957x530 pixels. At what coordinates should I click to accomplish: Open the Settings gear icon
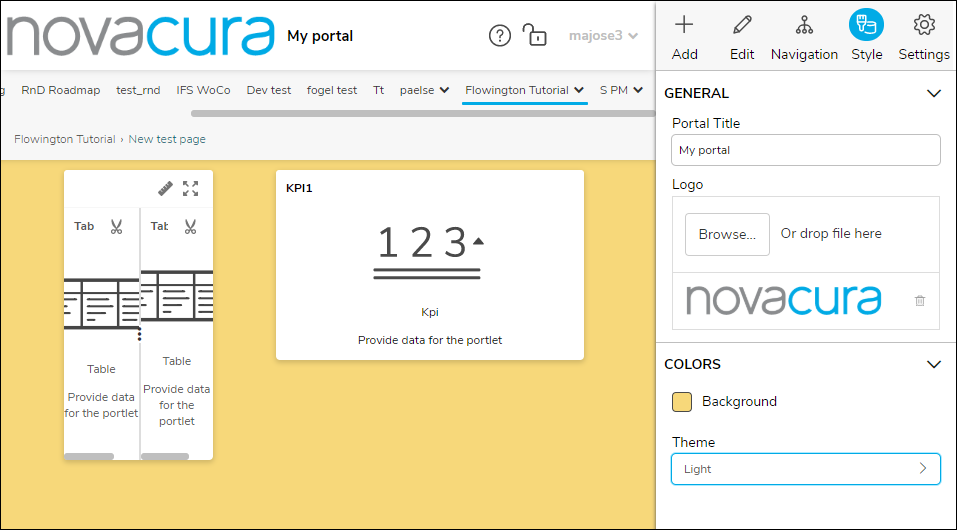[x=924, y=25]
